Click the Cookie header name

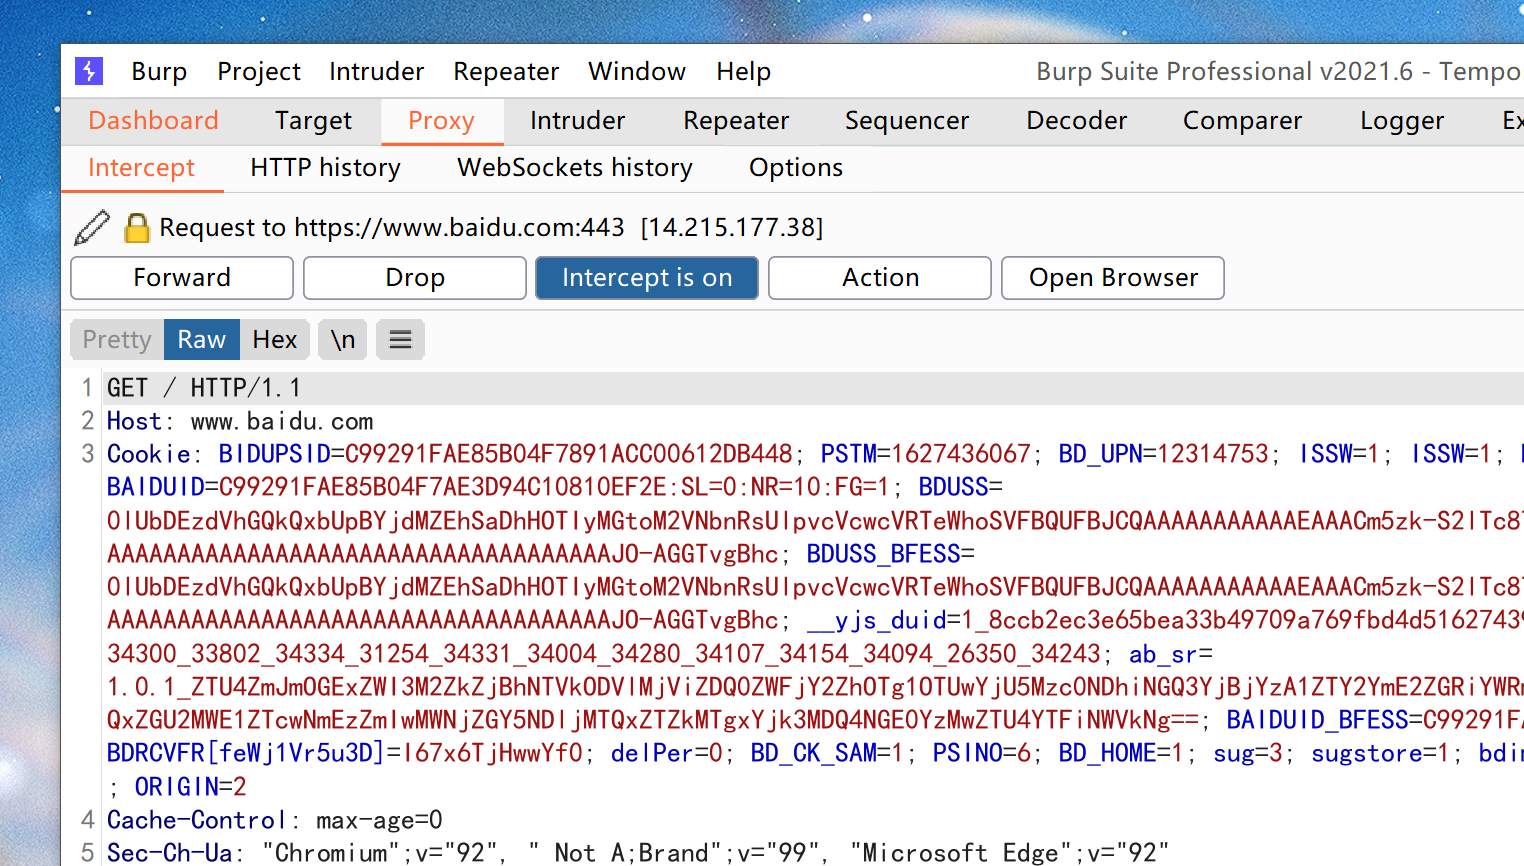coord(149,454)
